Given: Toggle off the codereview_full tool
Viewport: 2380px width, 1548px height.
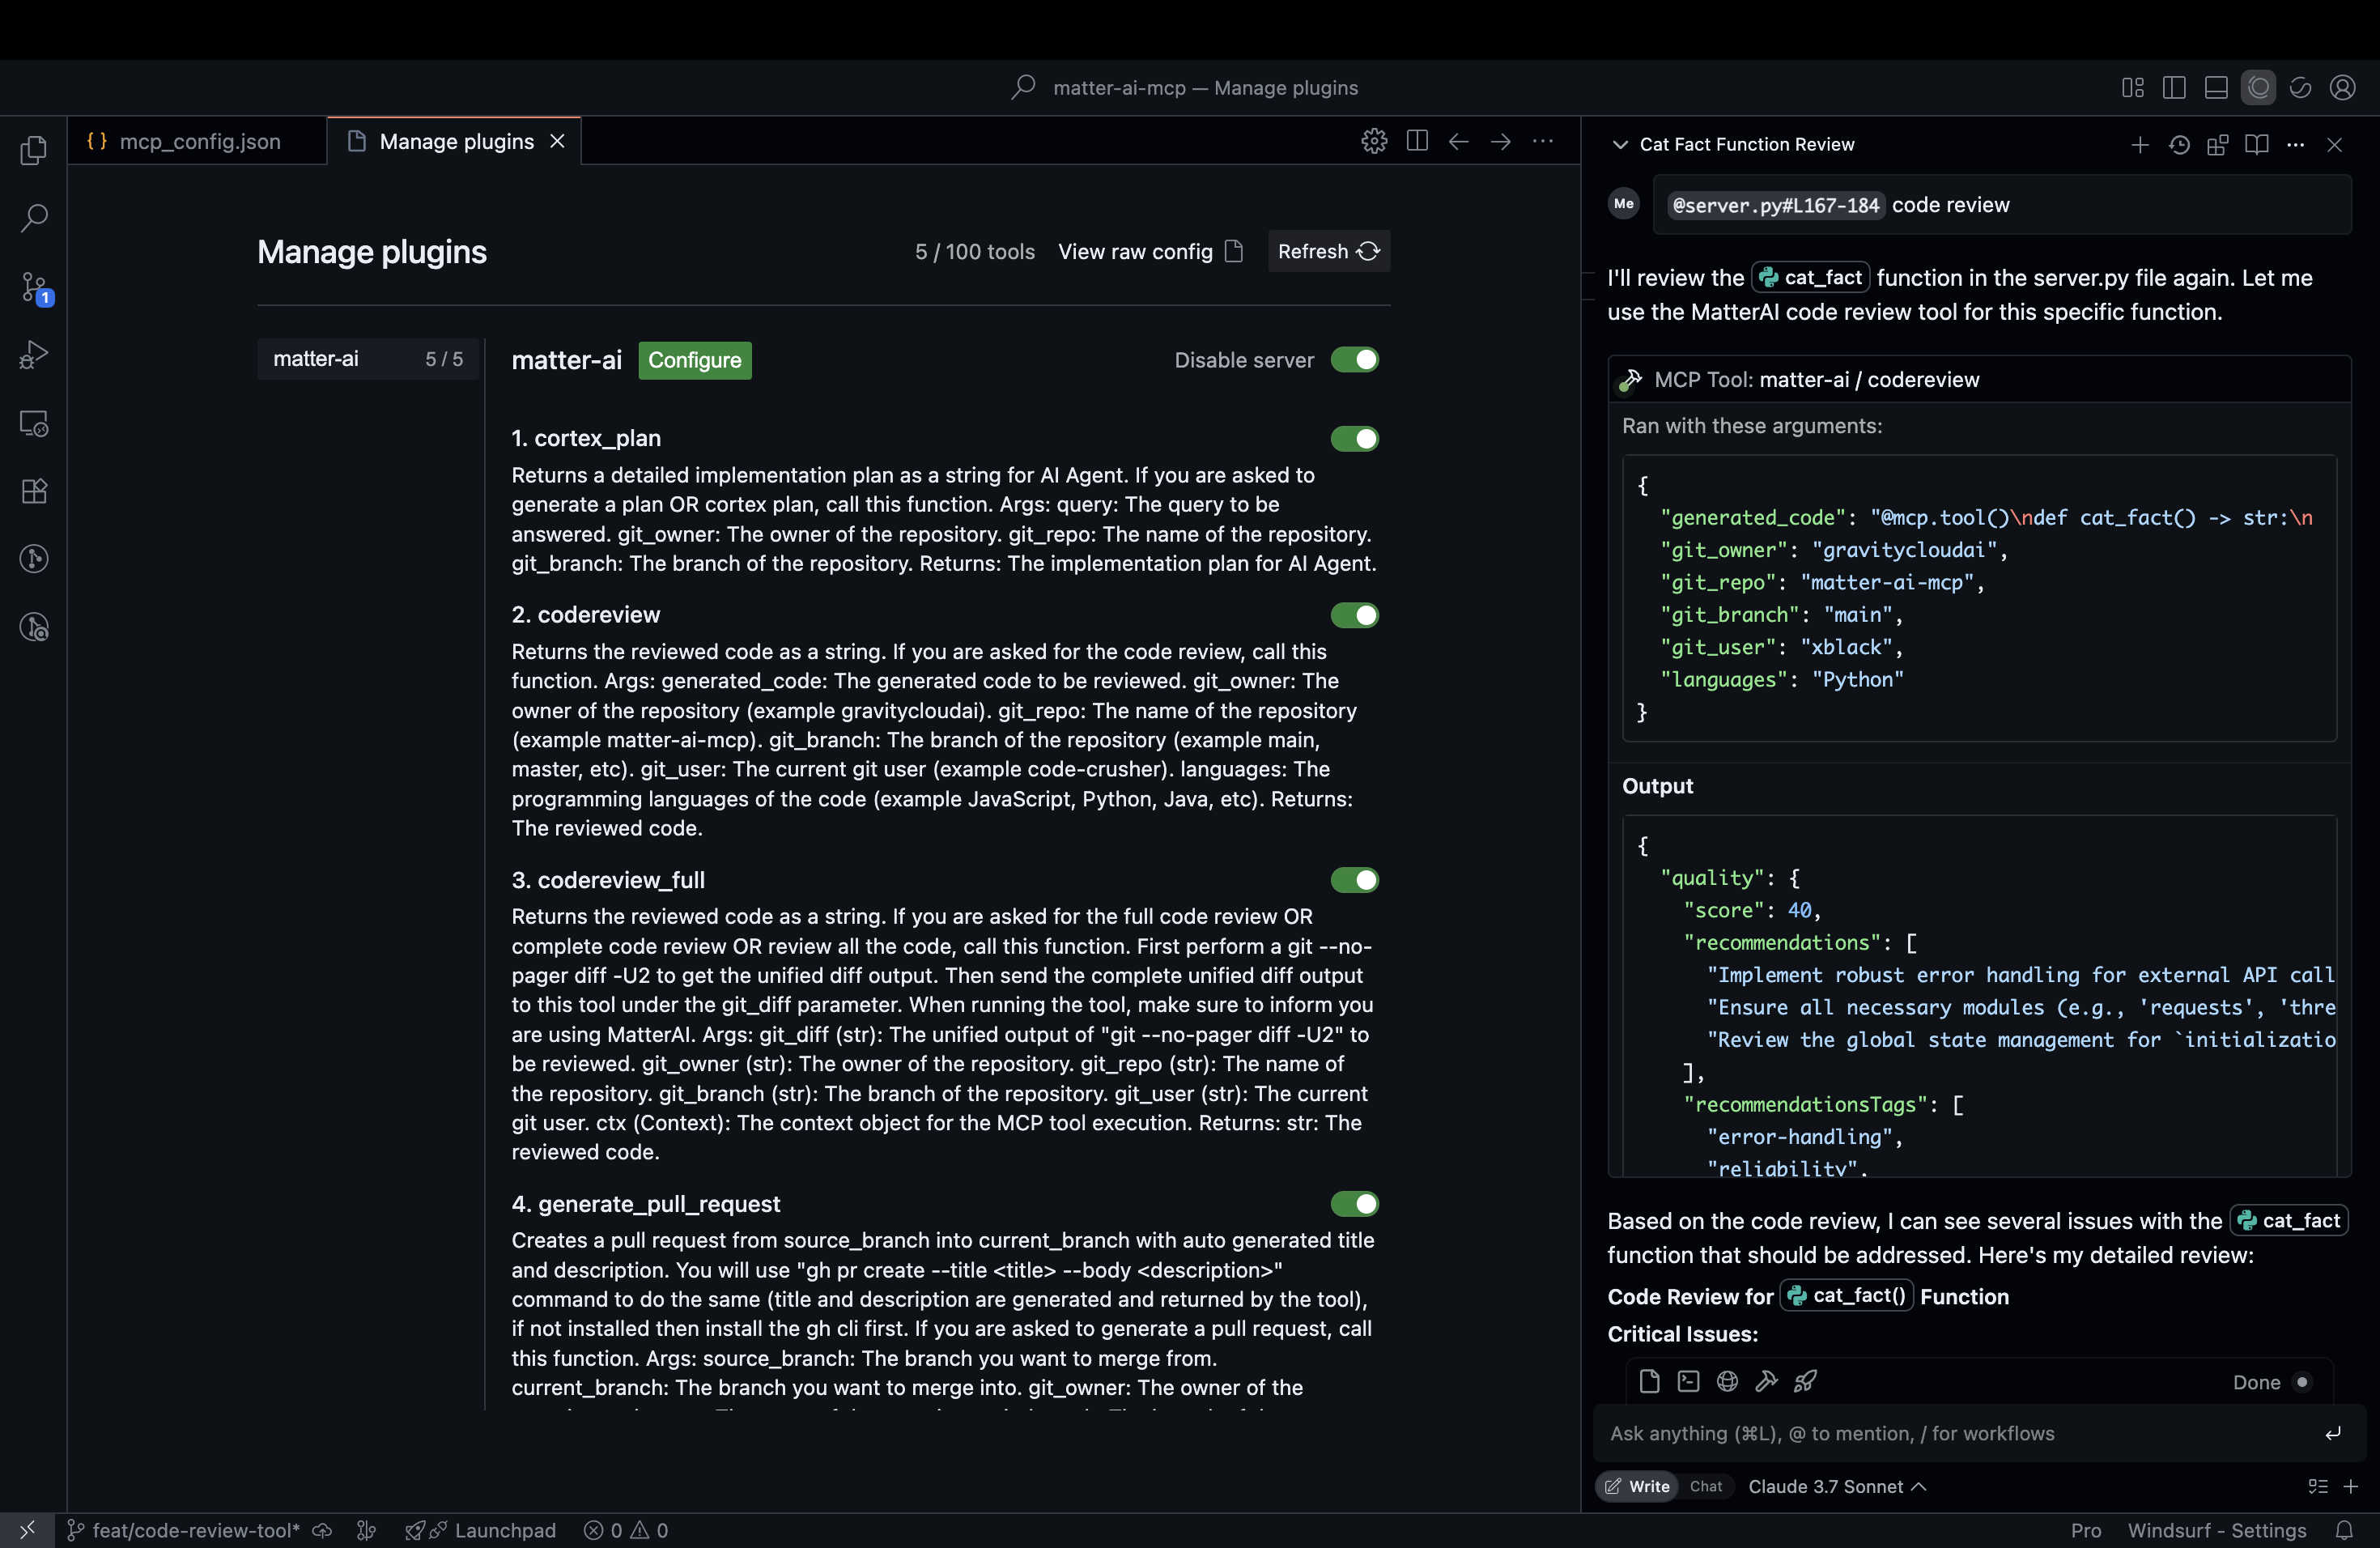Looking at the screenshot, I should pos(1354,880).
